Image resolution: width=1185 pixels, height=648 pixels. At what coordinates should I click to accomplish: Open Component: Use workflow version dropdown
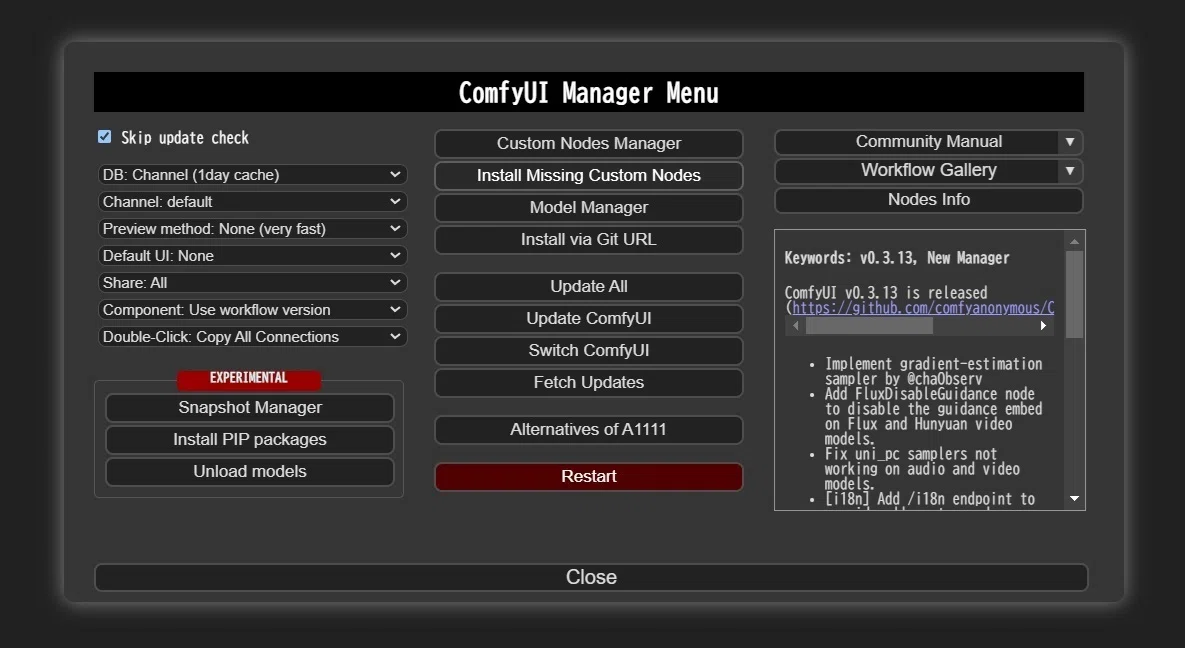pos(252,310)
